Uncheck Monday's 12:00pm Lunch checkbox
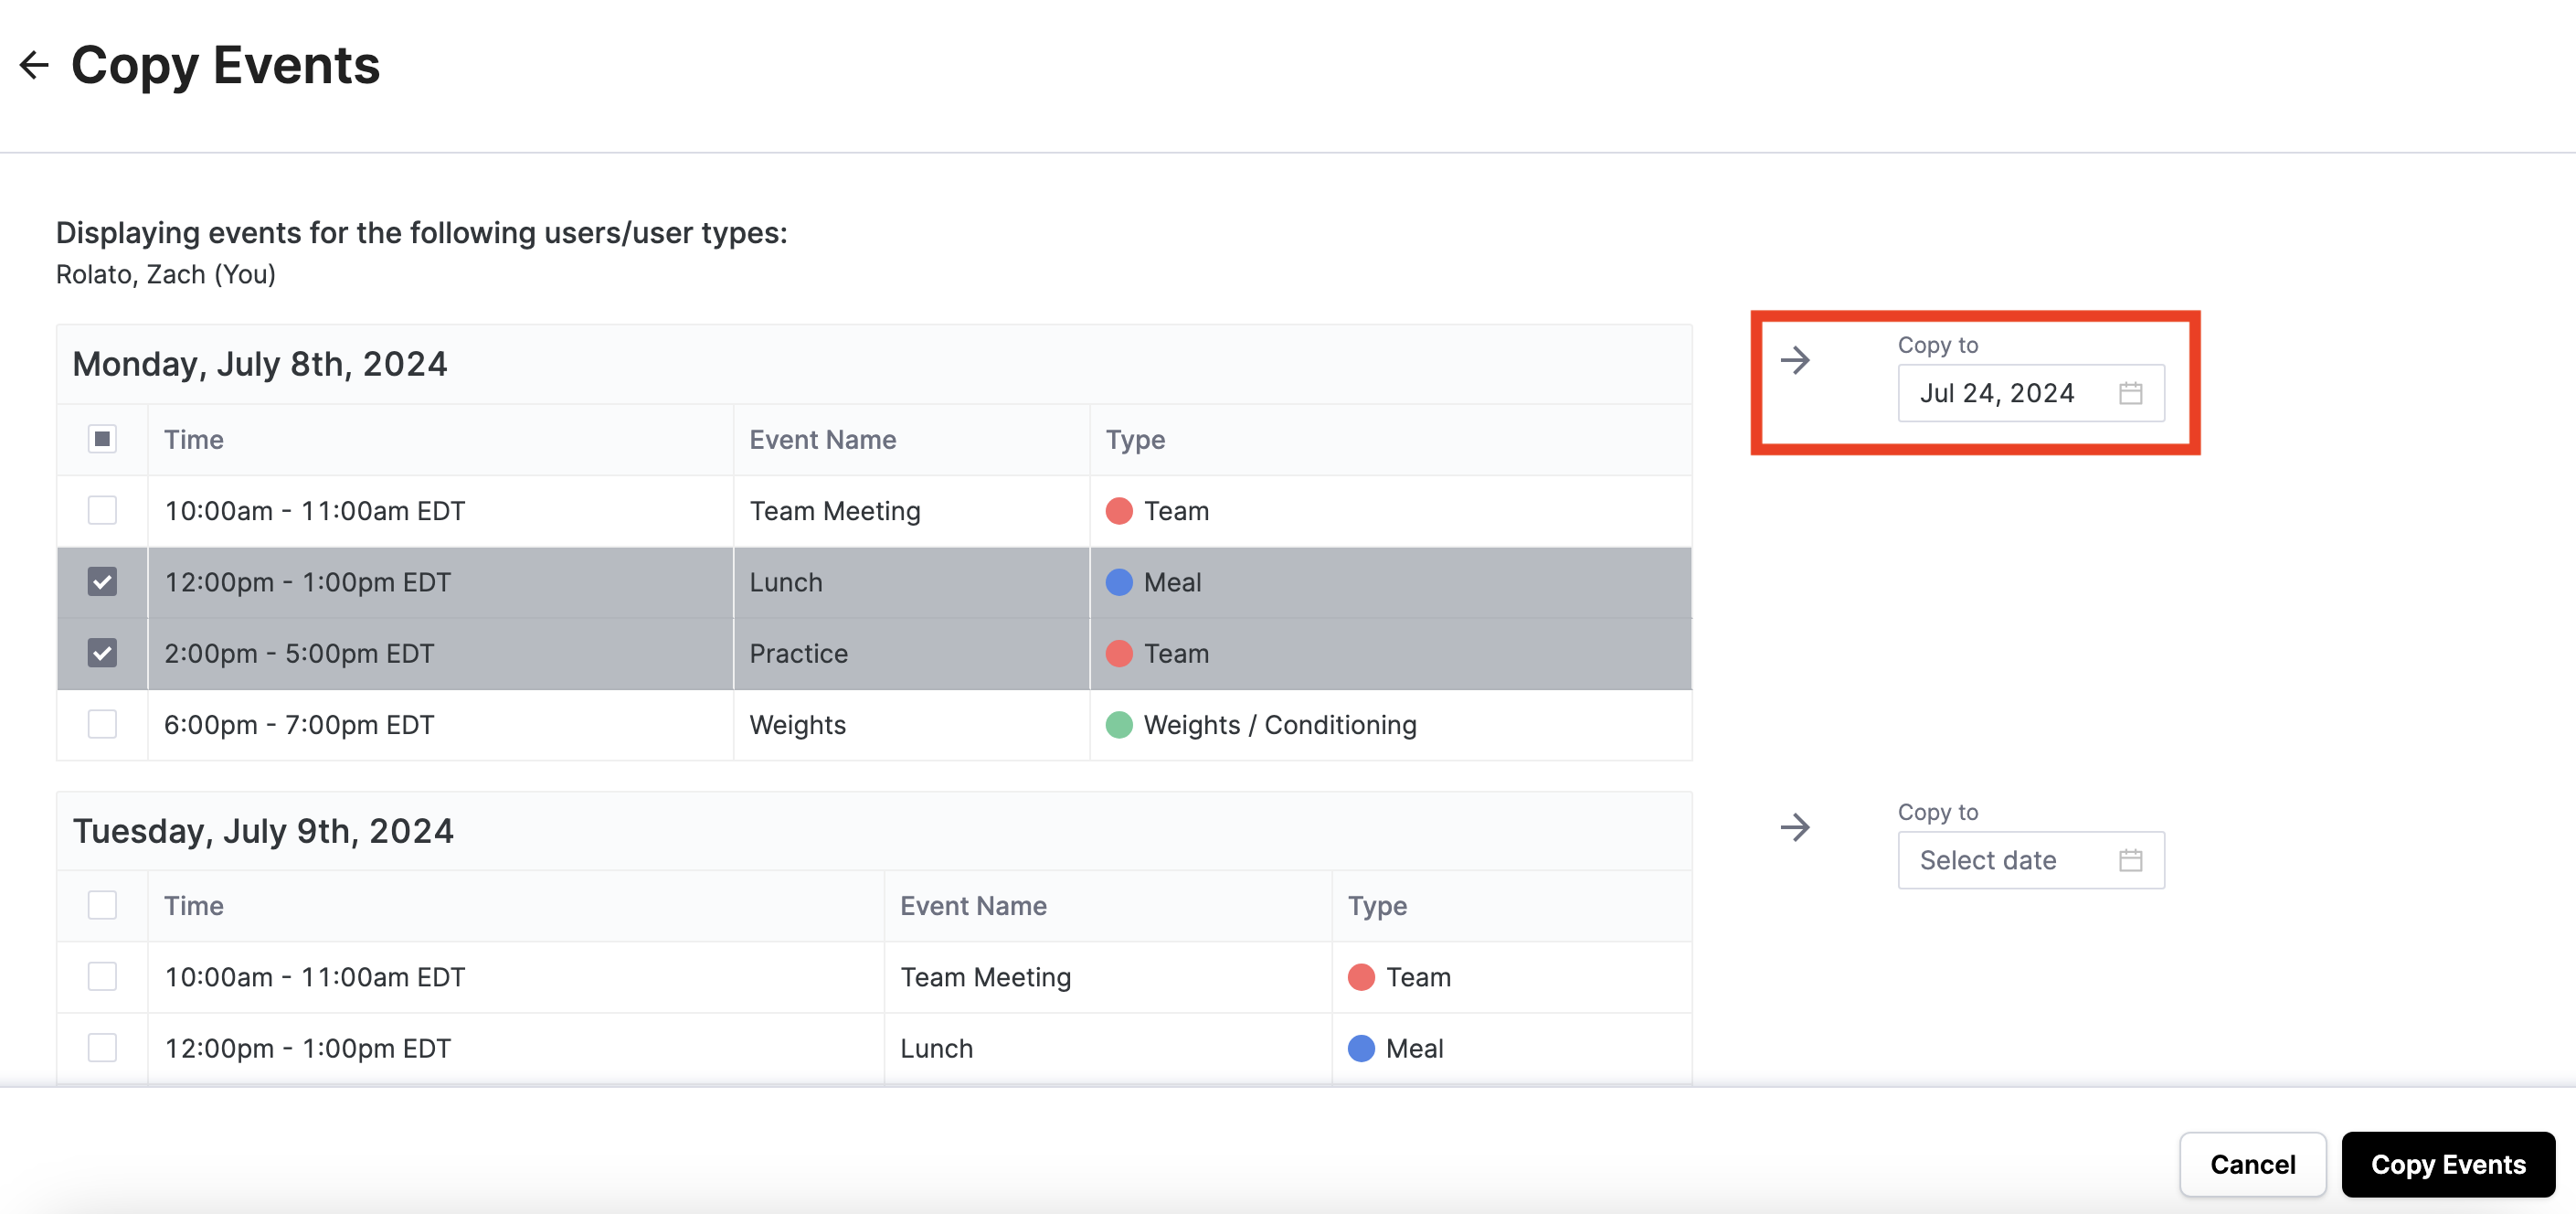Screen dimensions: 2576x1214 pos(102,582)
